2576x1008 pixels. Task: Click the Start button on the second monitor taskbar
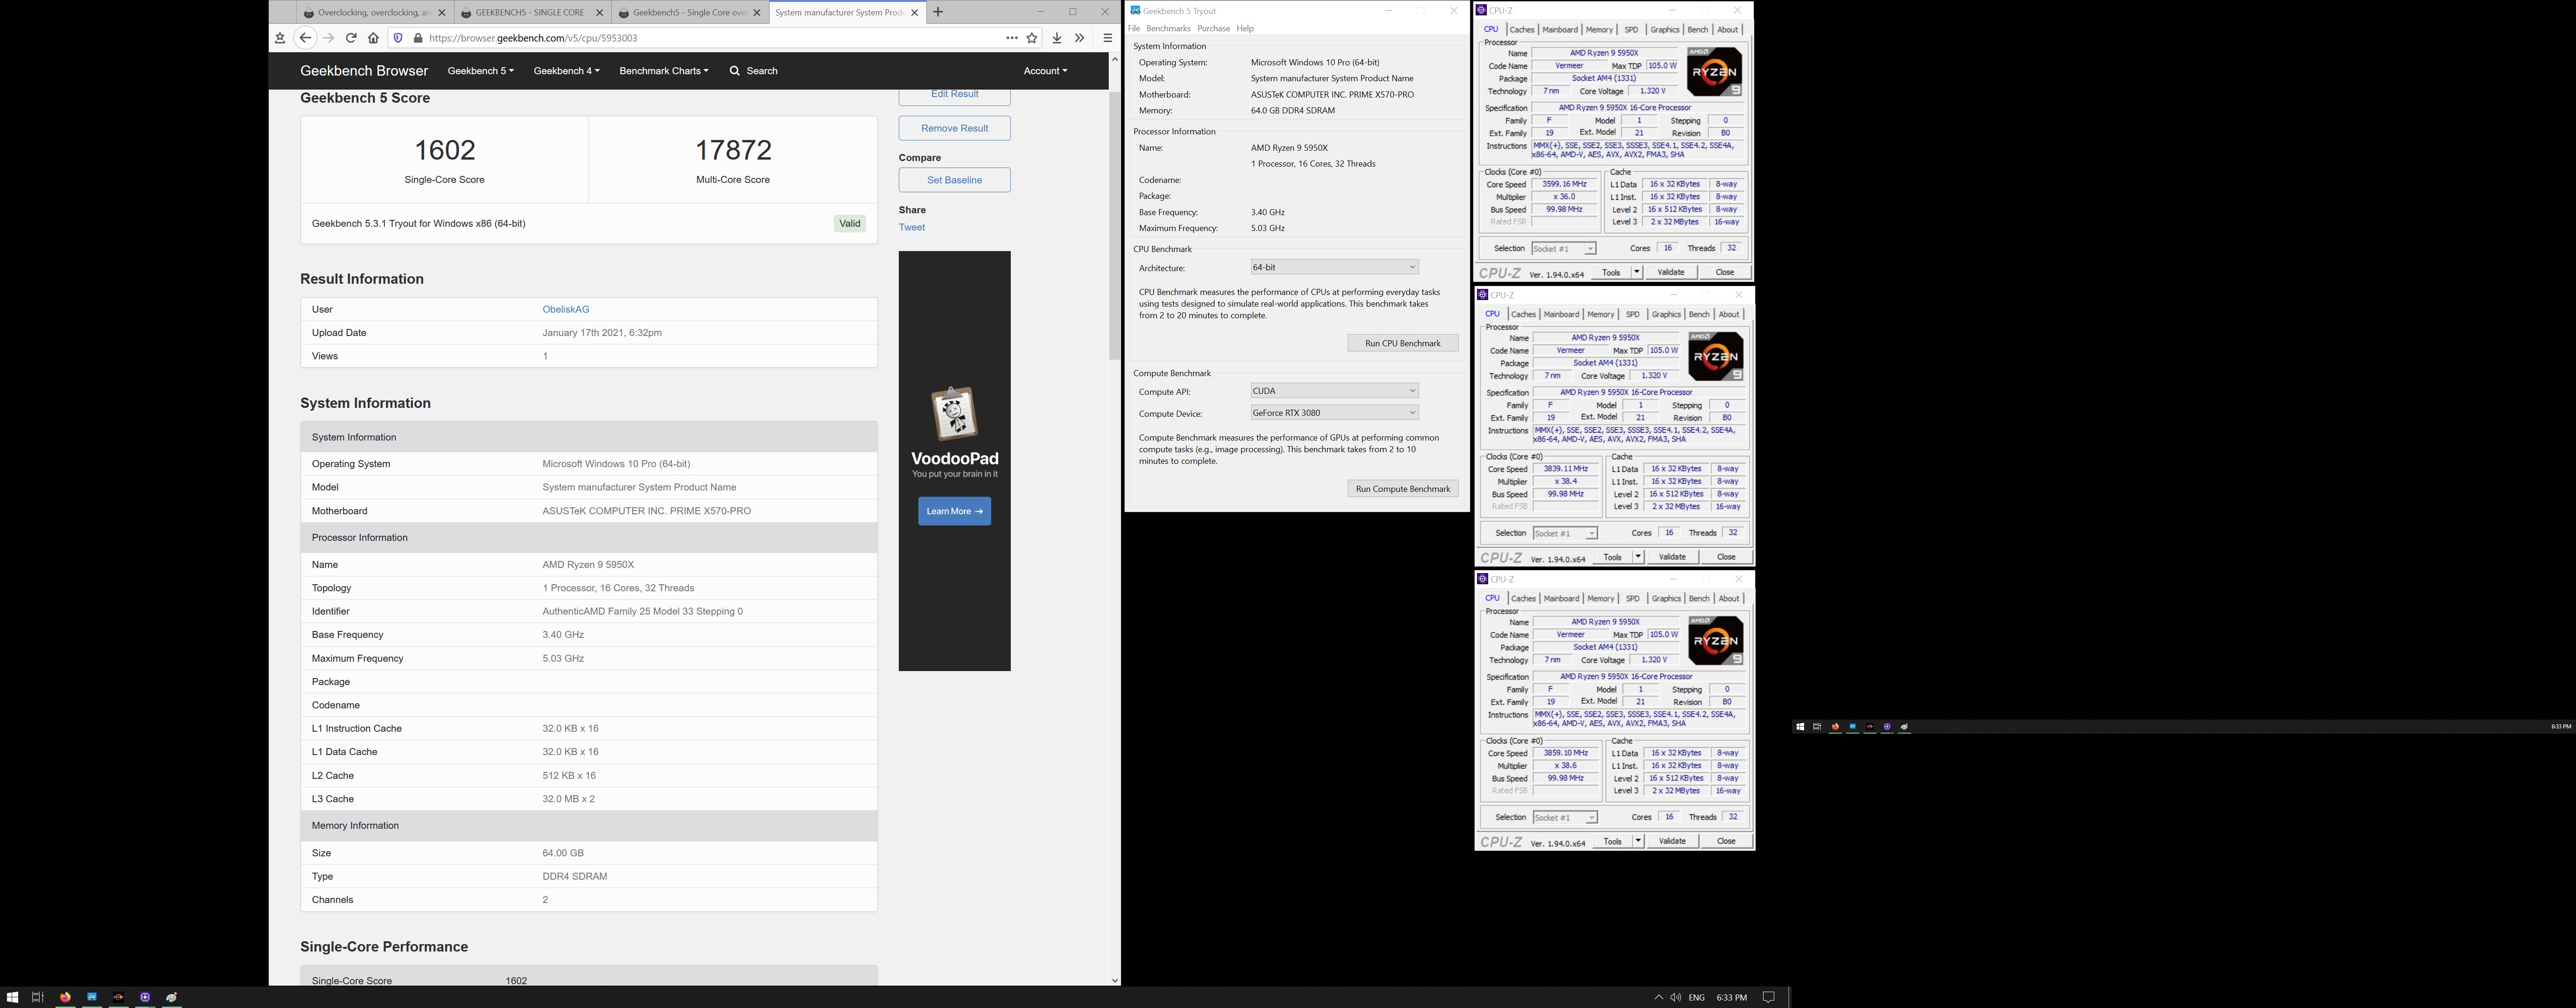point(1800,727)
